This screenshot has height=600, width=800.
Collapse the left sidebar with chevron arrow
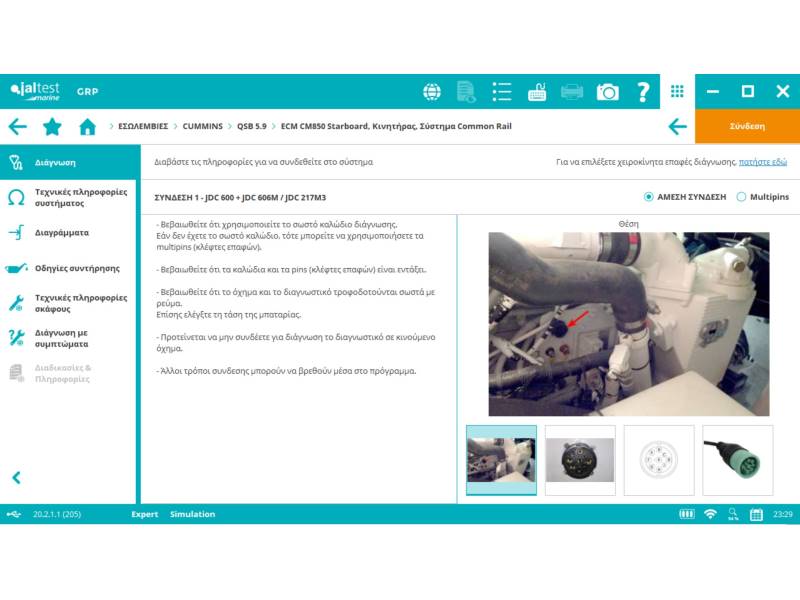pyautogui.click(x=16, y=478)
